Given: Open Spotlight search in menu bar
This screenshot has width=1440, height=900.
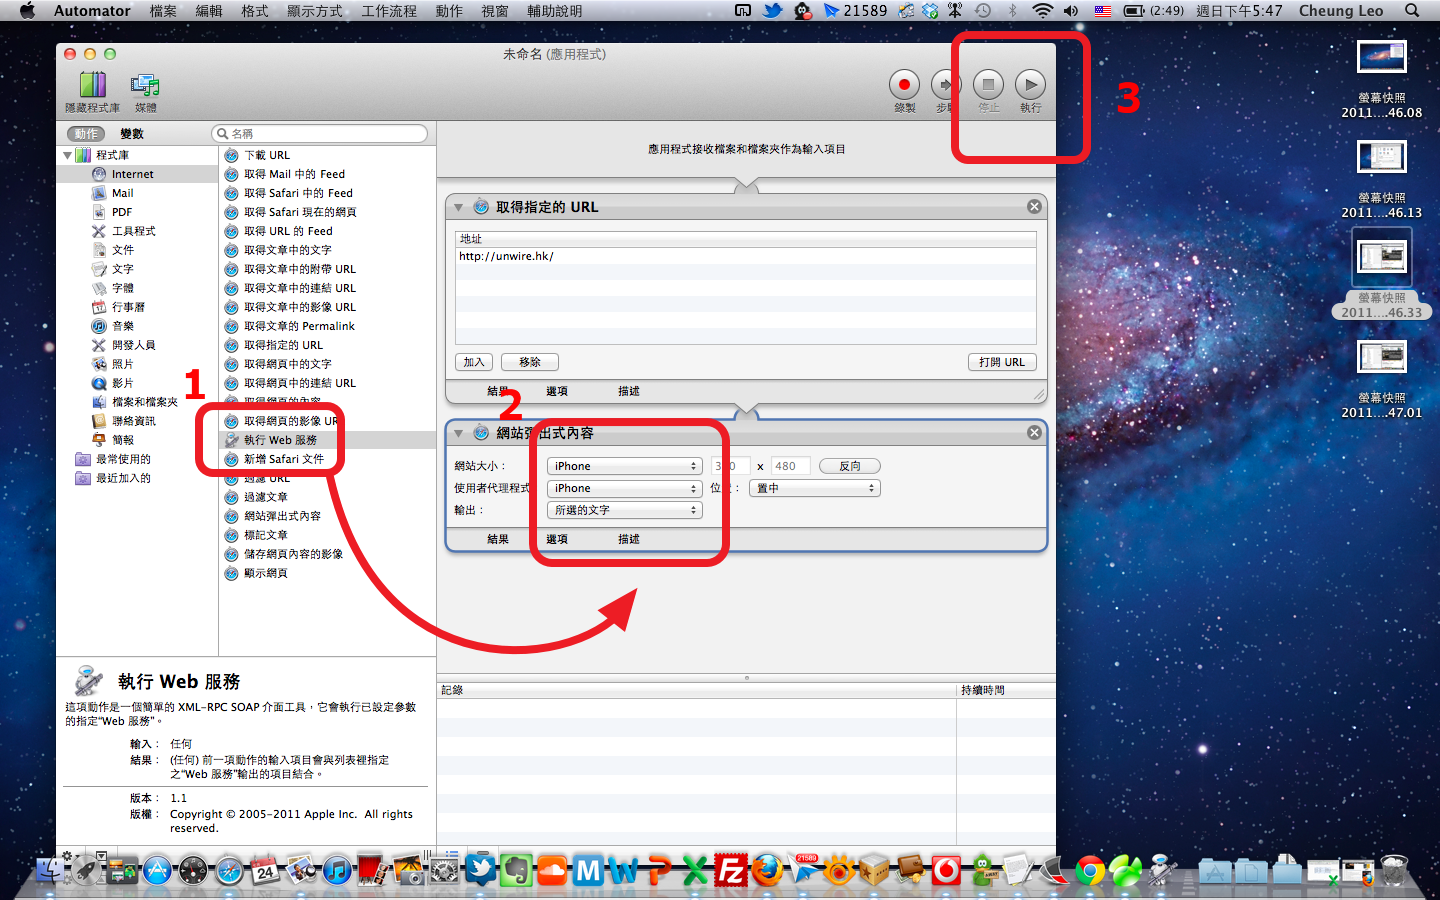Looking at the screenshot, I should 1412,11.
